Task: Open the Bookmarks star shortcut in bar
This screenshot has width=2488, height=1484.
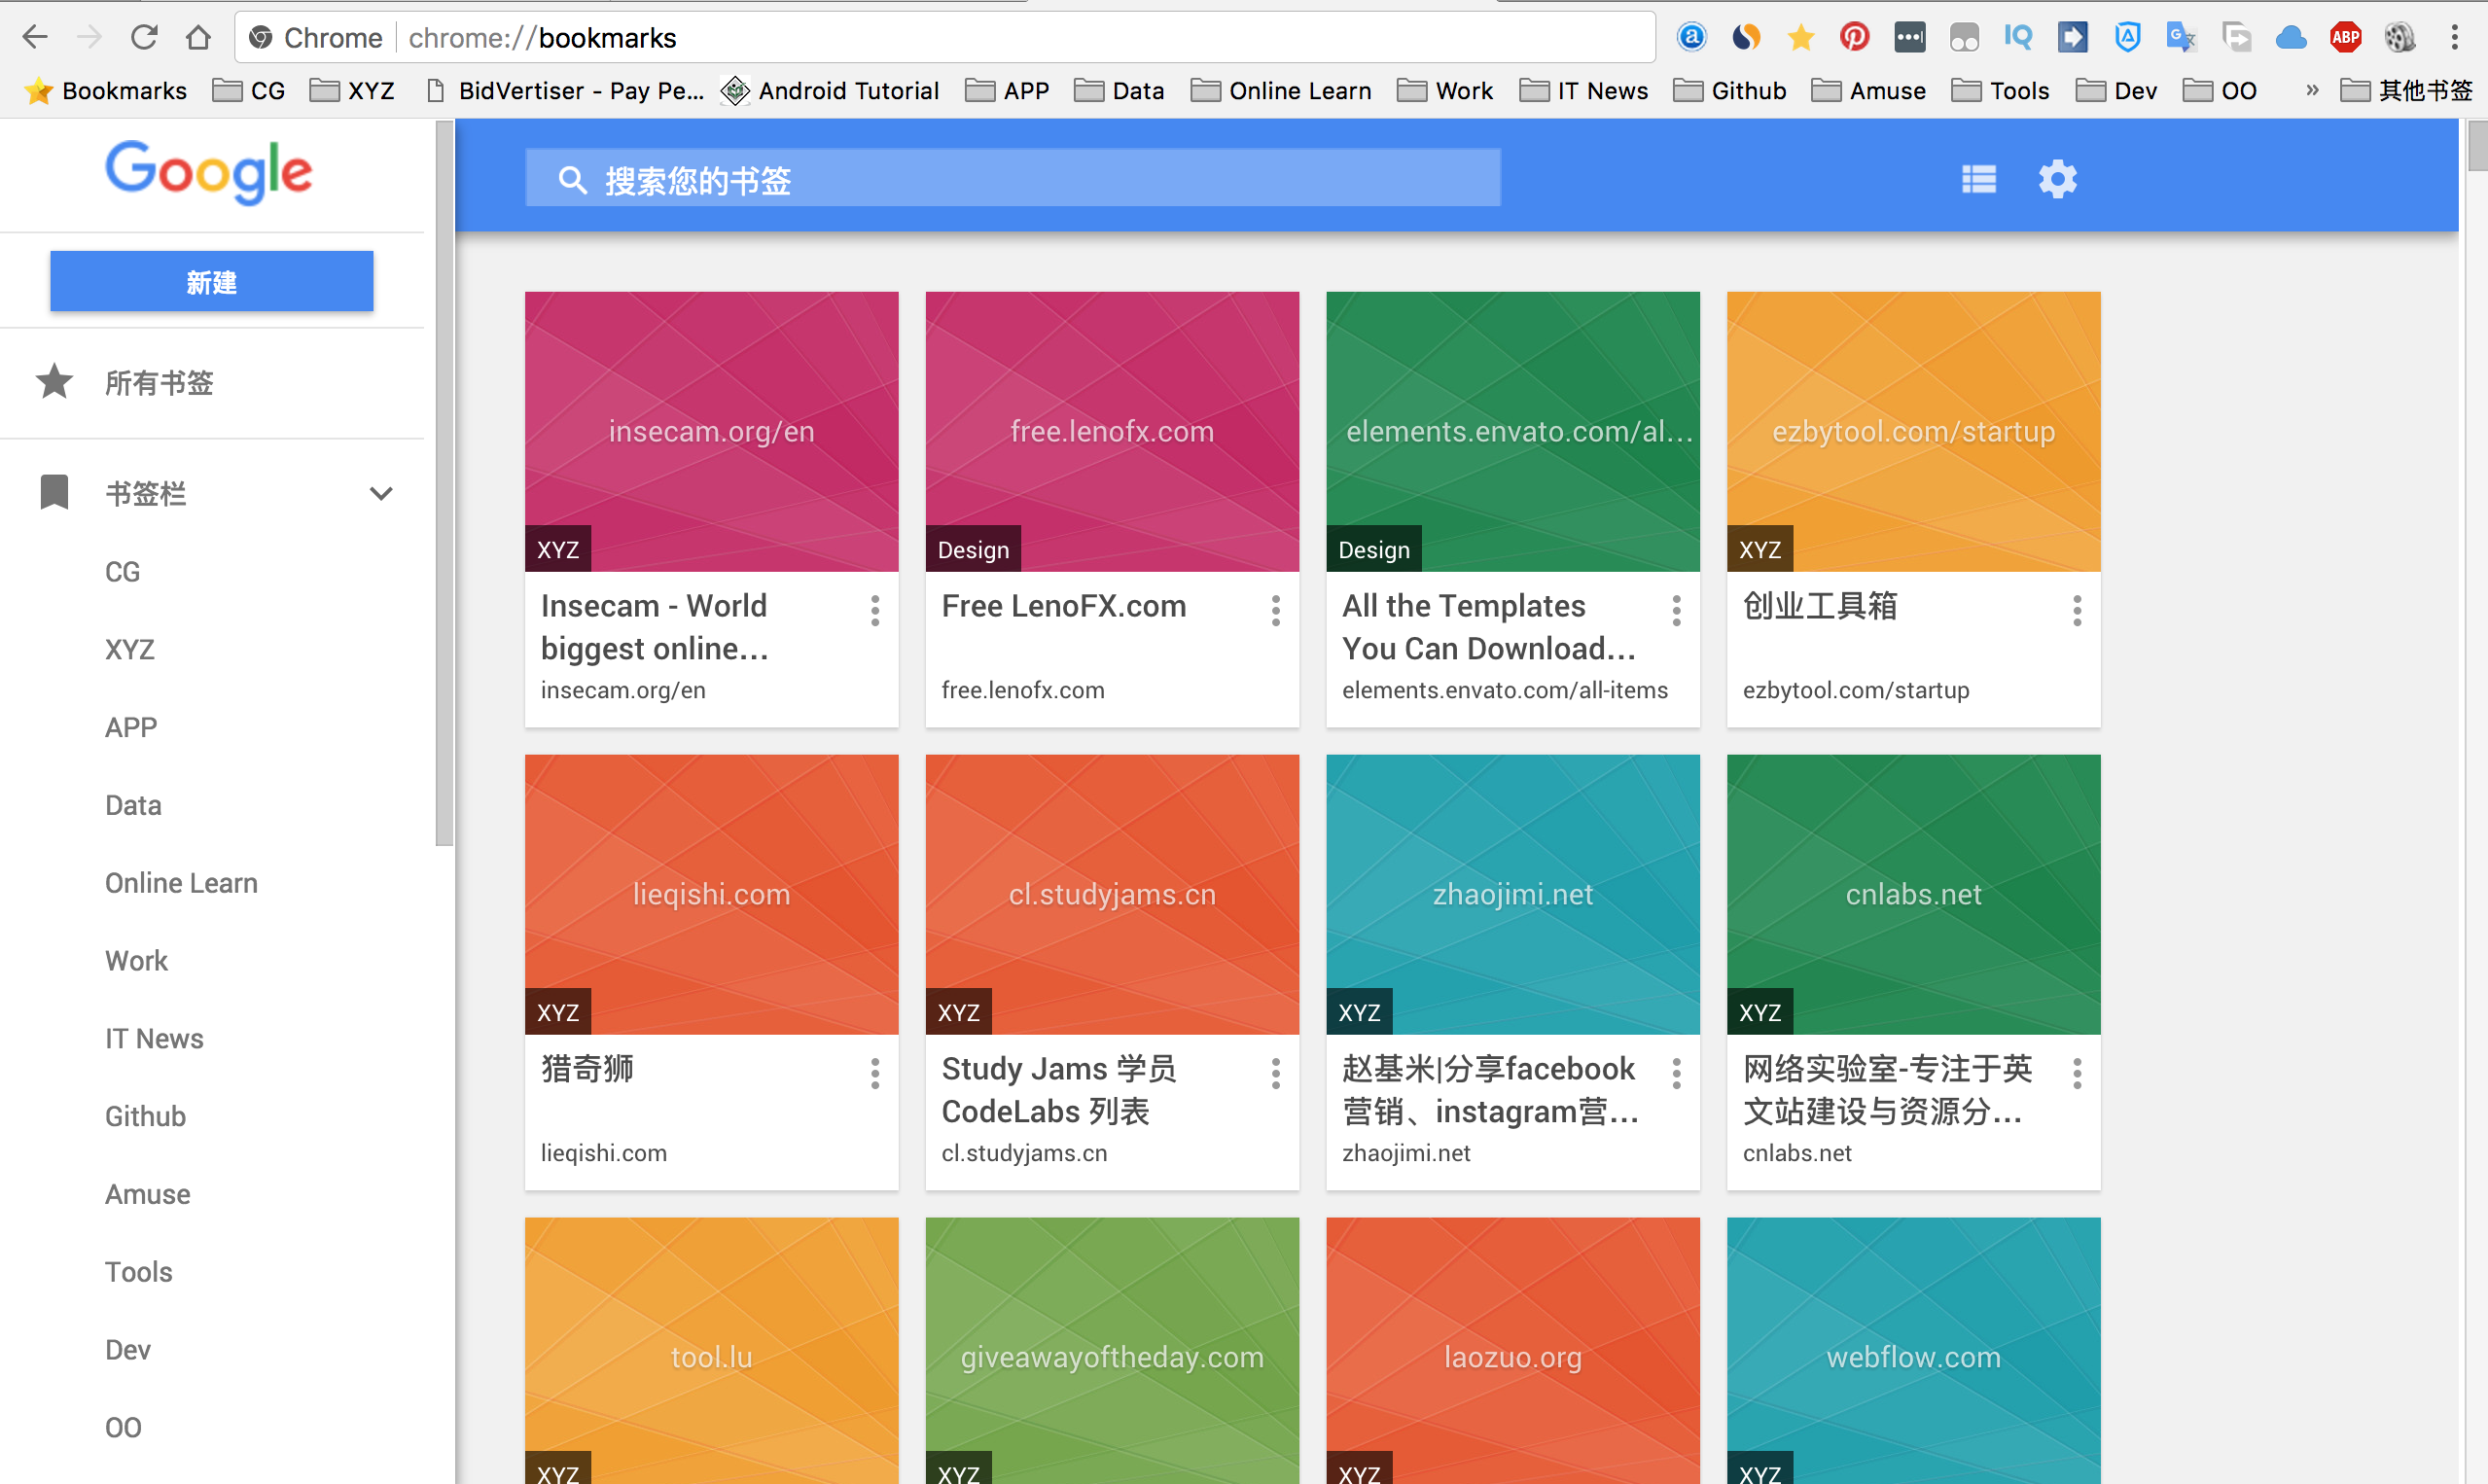Action: point(106,90)
